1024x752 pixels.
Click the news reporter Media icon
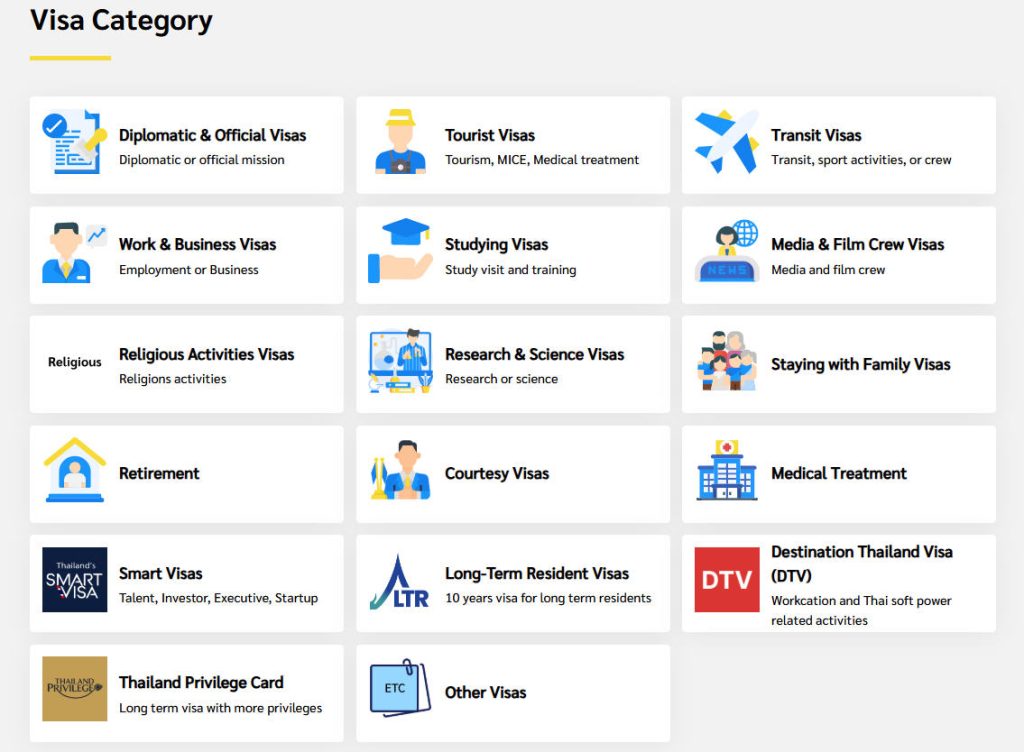pyautogui.click(x=726, y=251)
